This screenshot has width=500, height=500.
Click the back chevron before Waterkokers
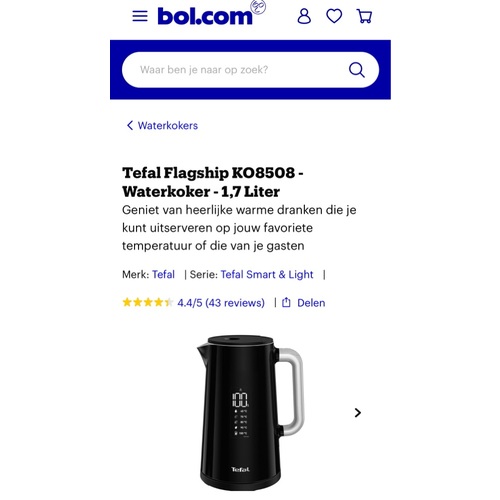[130, 125]
